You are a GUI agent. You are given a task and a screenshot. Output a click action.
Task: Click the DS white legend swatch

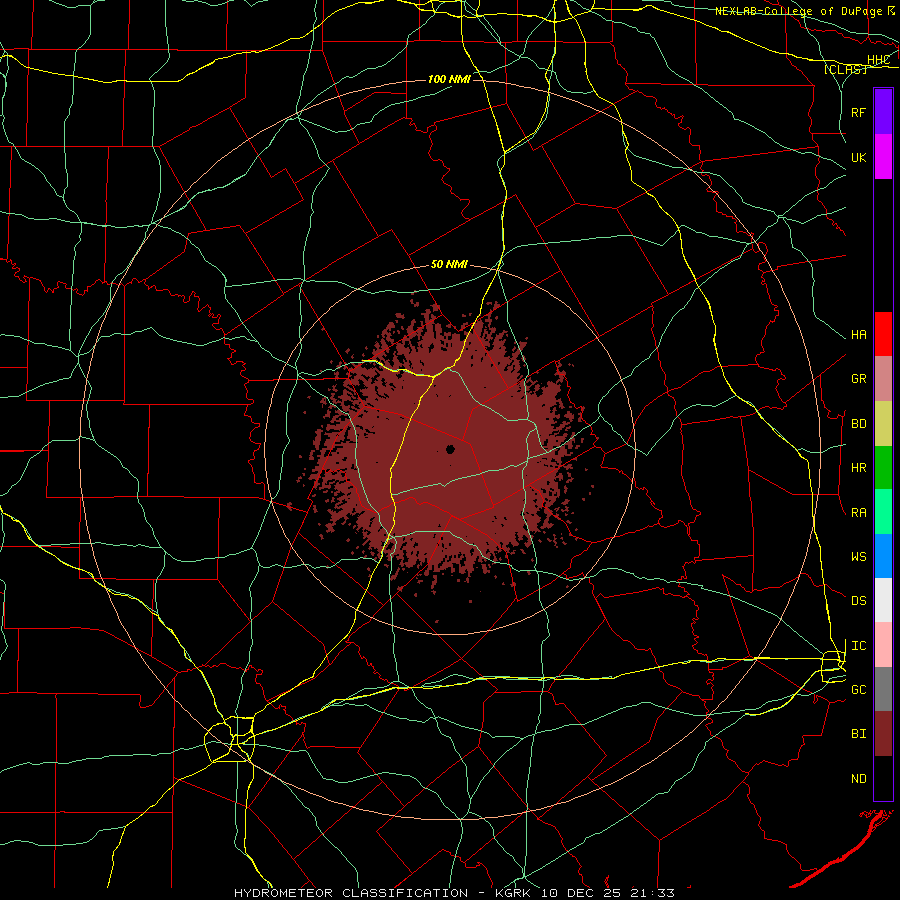click(883, 600)
